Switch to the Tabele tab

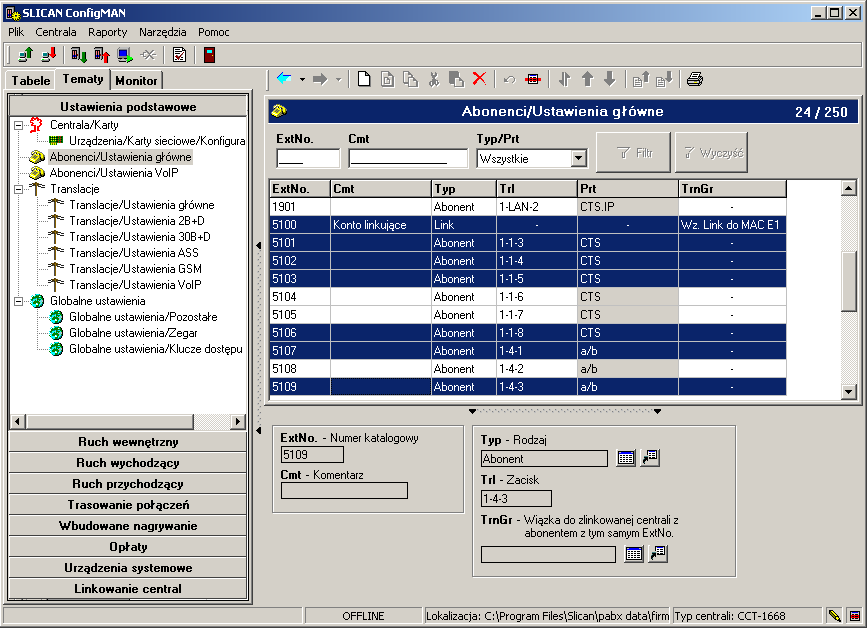31,81
